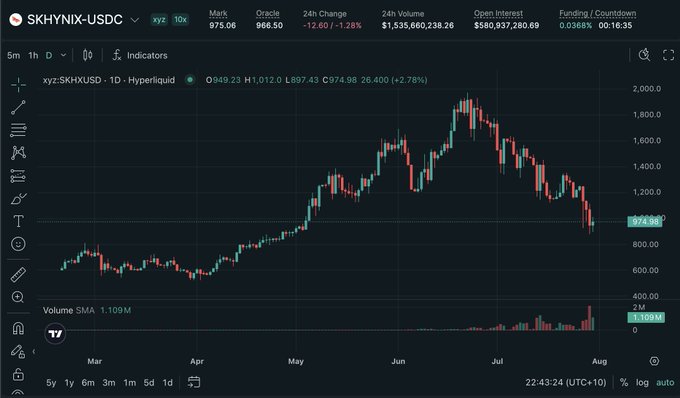Viewport: 680px width, 398px height.
Task: Set the chart range to 1d
Action: [x=167, y=382]
